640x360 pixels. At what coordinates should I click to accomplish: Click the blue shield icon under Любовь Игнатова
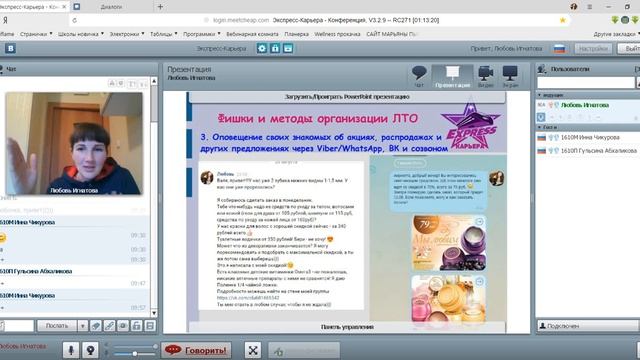tap(541, 117)
